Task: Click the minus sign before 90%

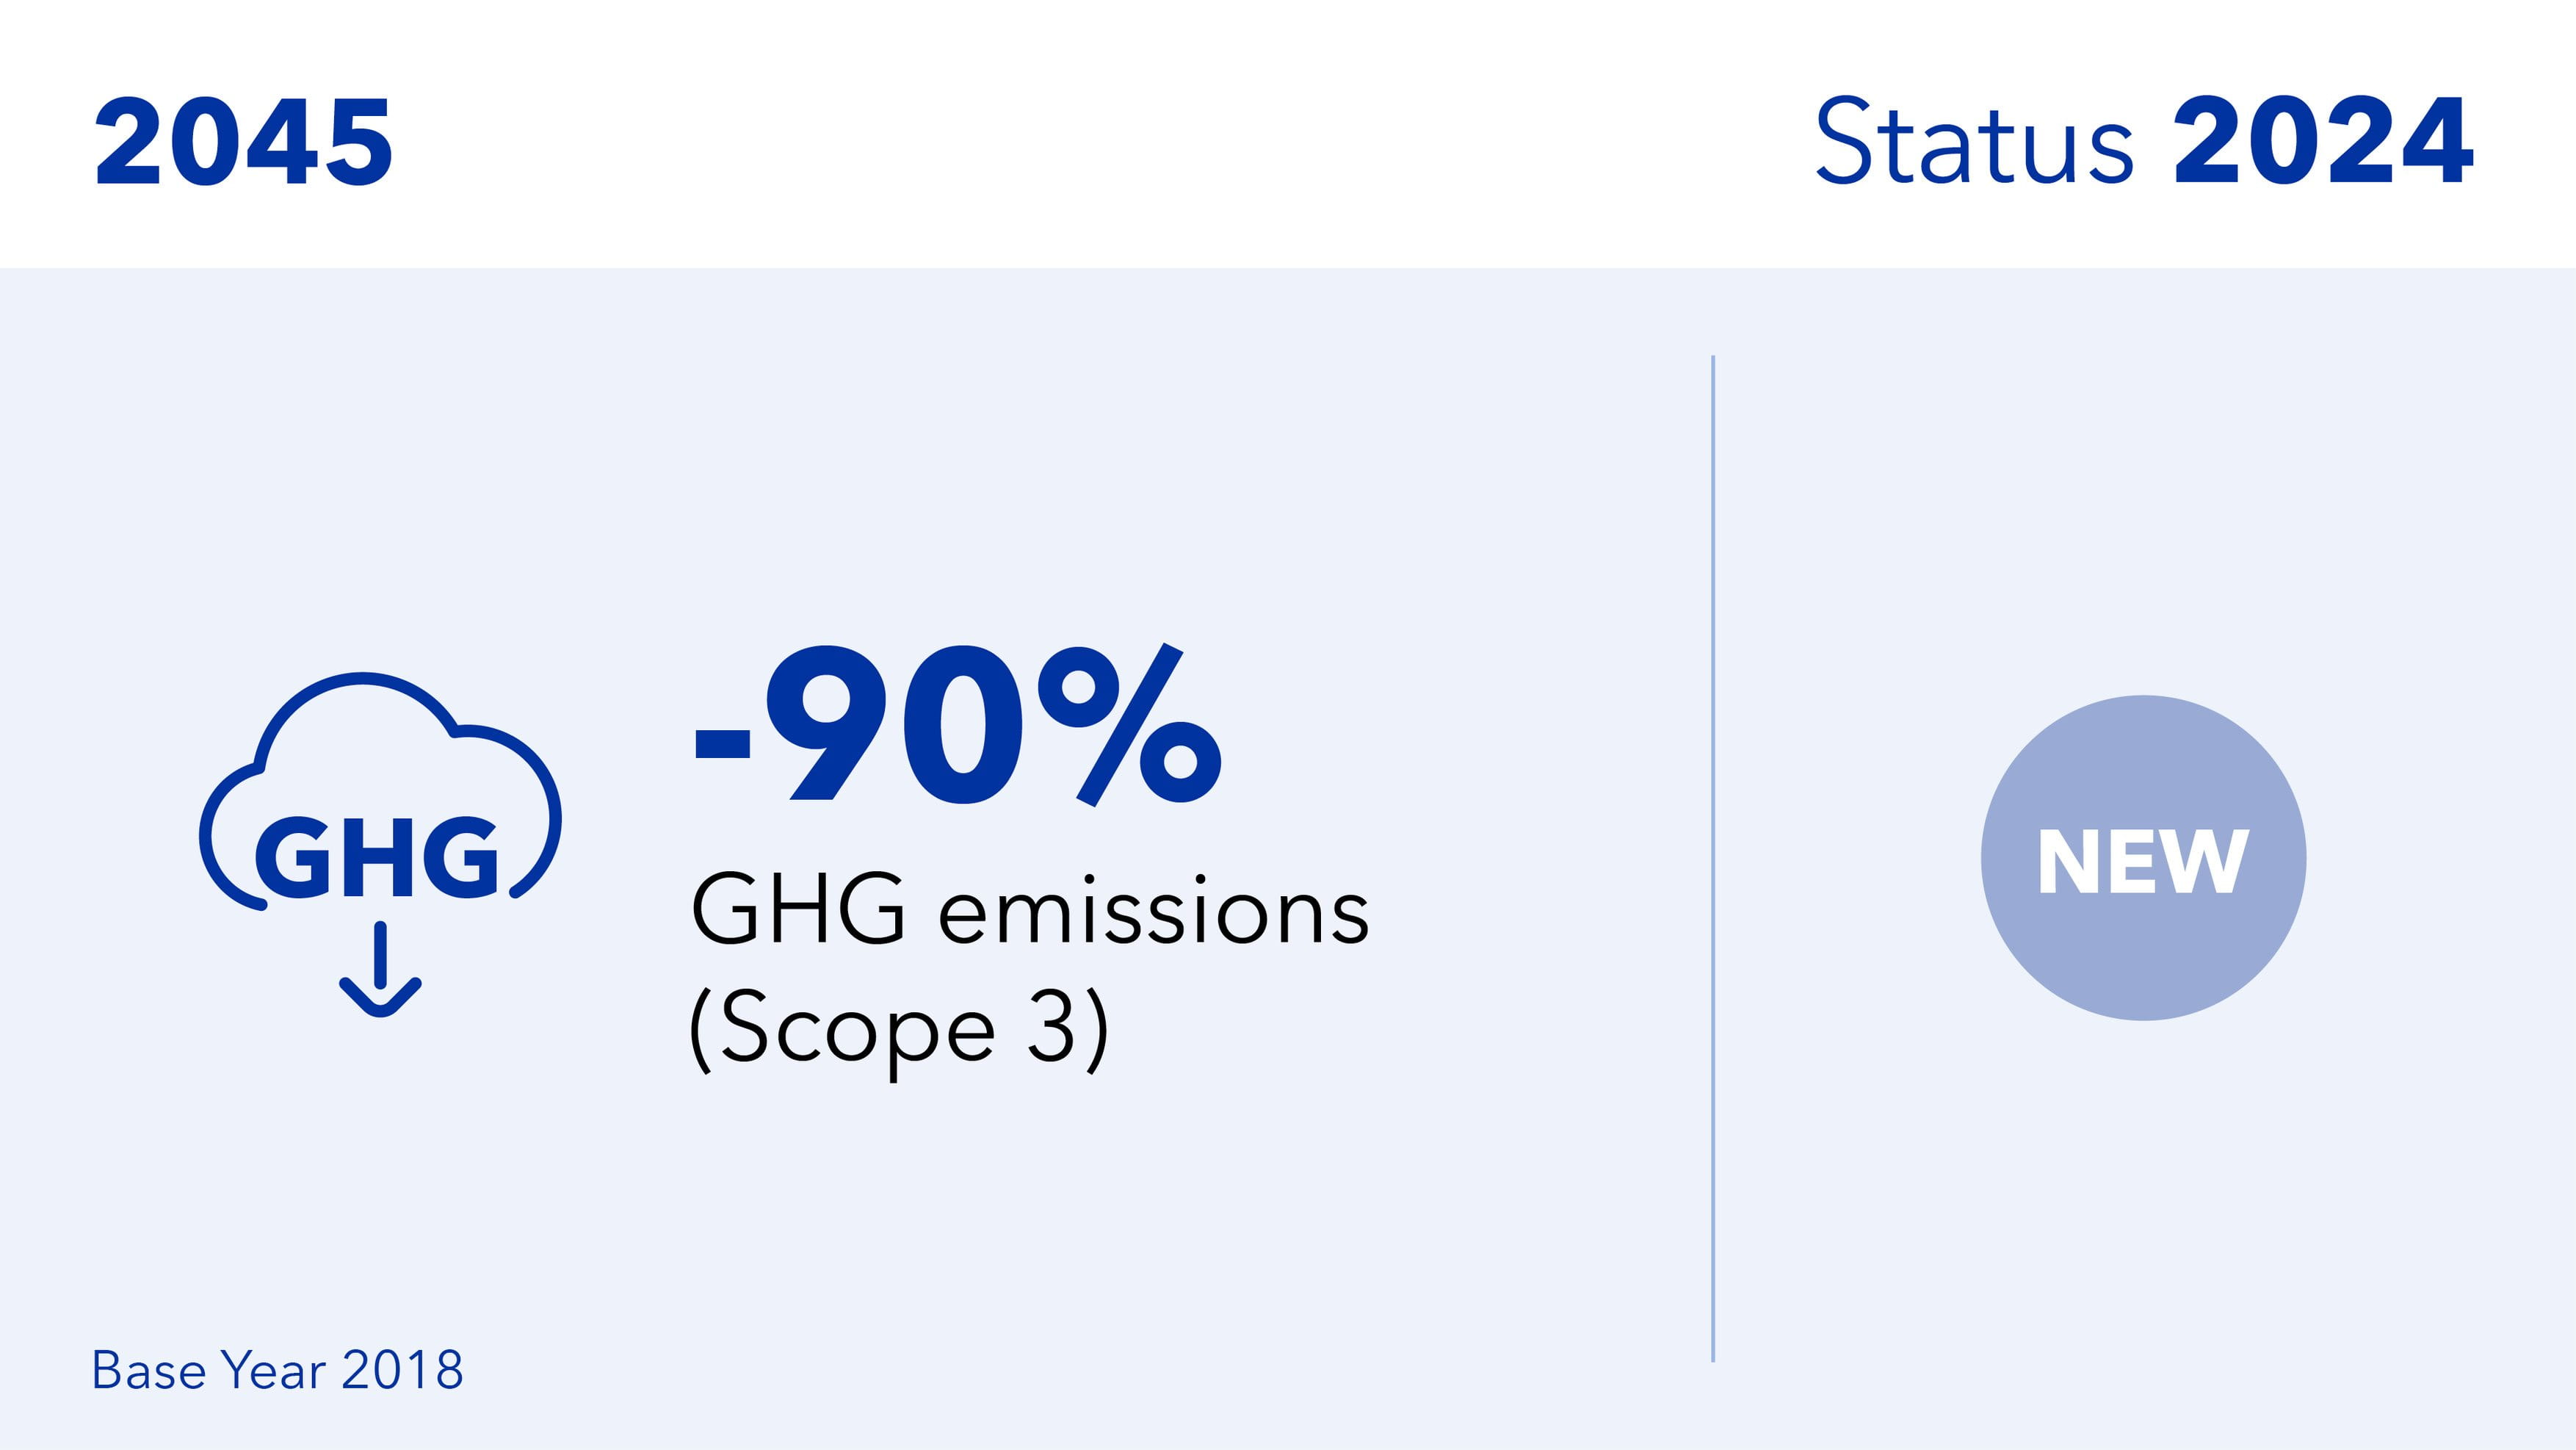Action: coord(722,744)
